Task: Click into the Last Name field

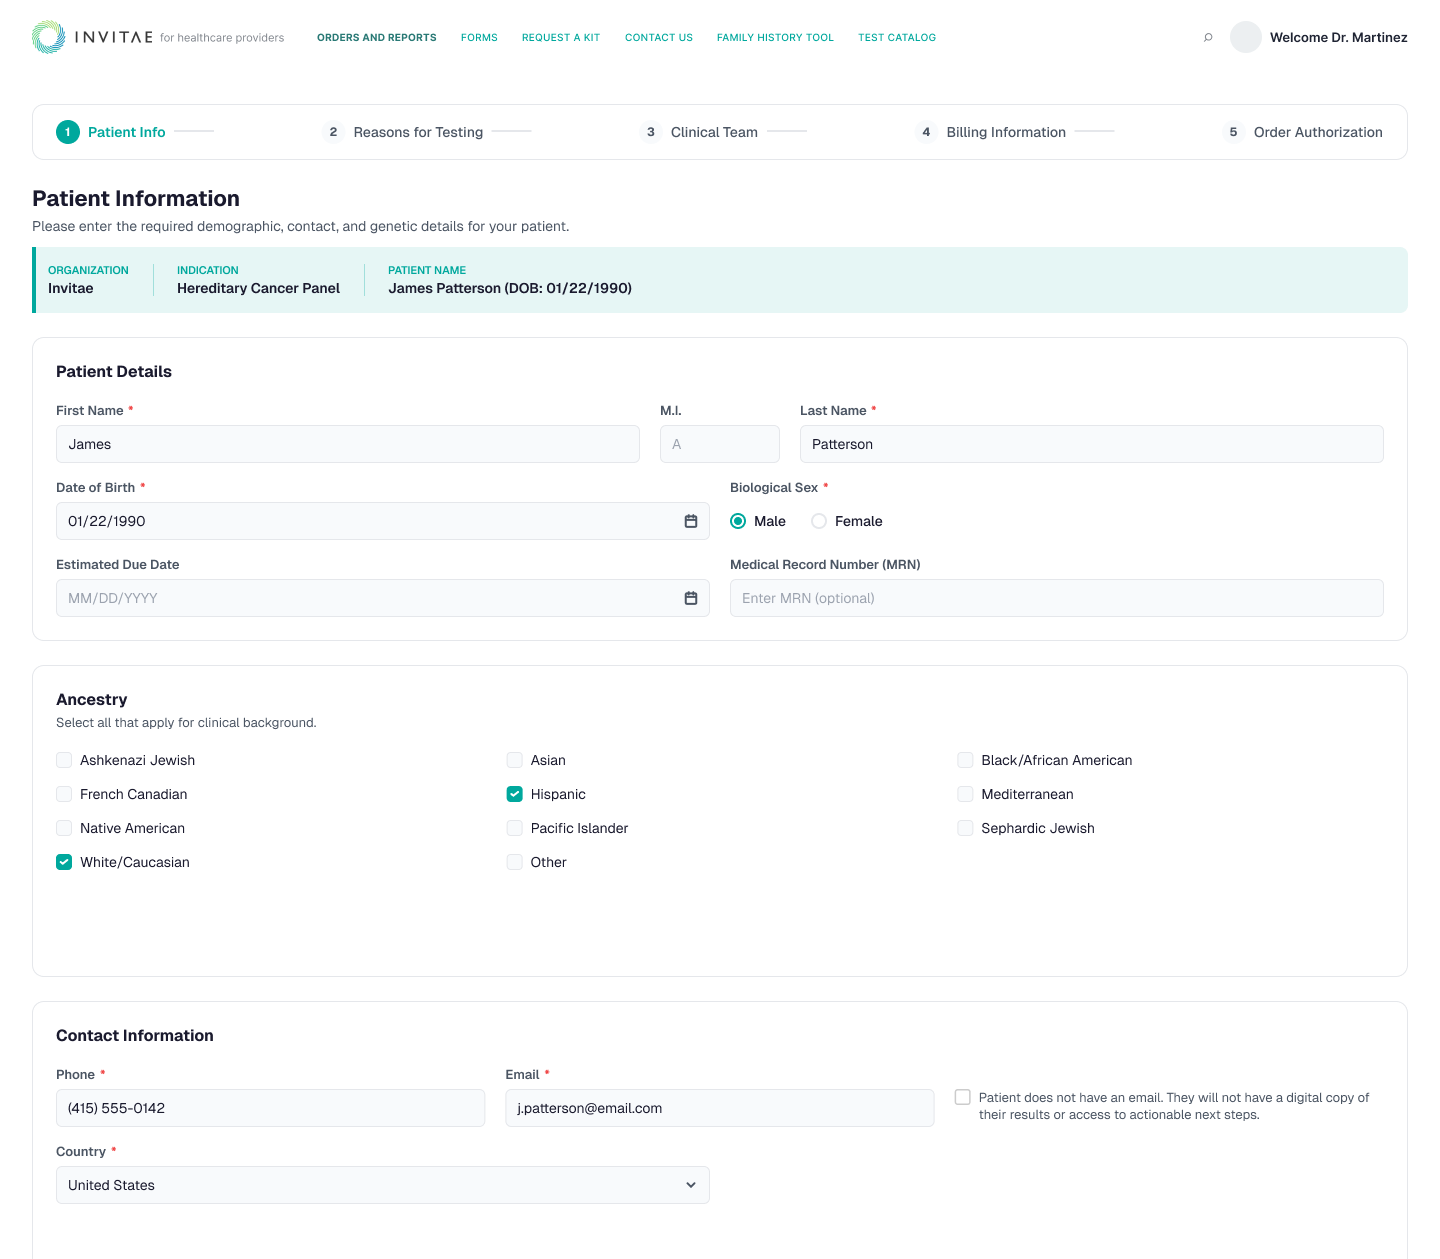Action: (1092, 444)
